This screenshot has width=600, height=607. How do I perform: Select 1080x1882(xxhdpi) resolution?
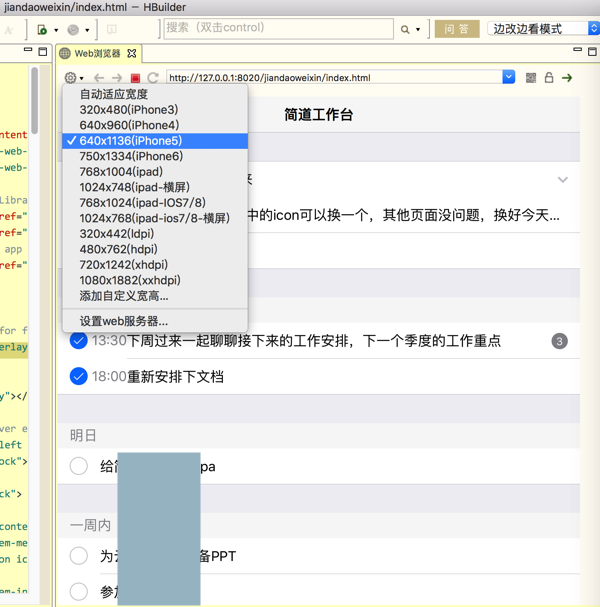[155, 280]
